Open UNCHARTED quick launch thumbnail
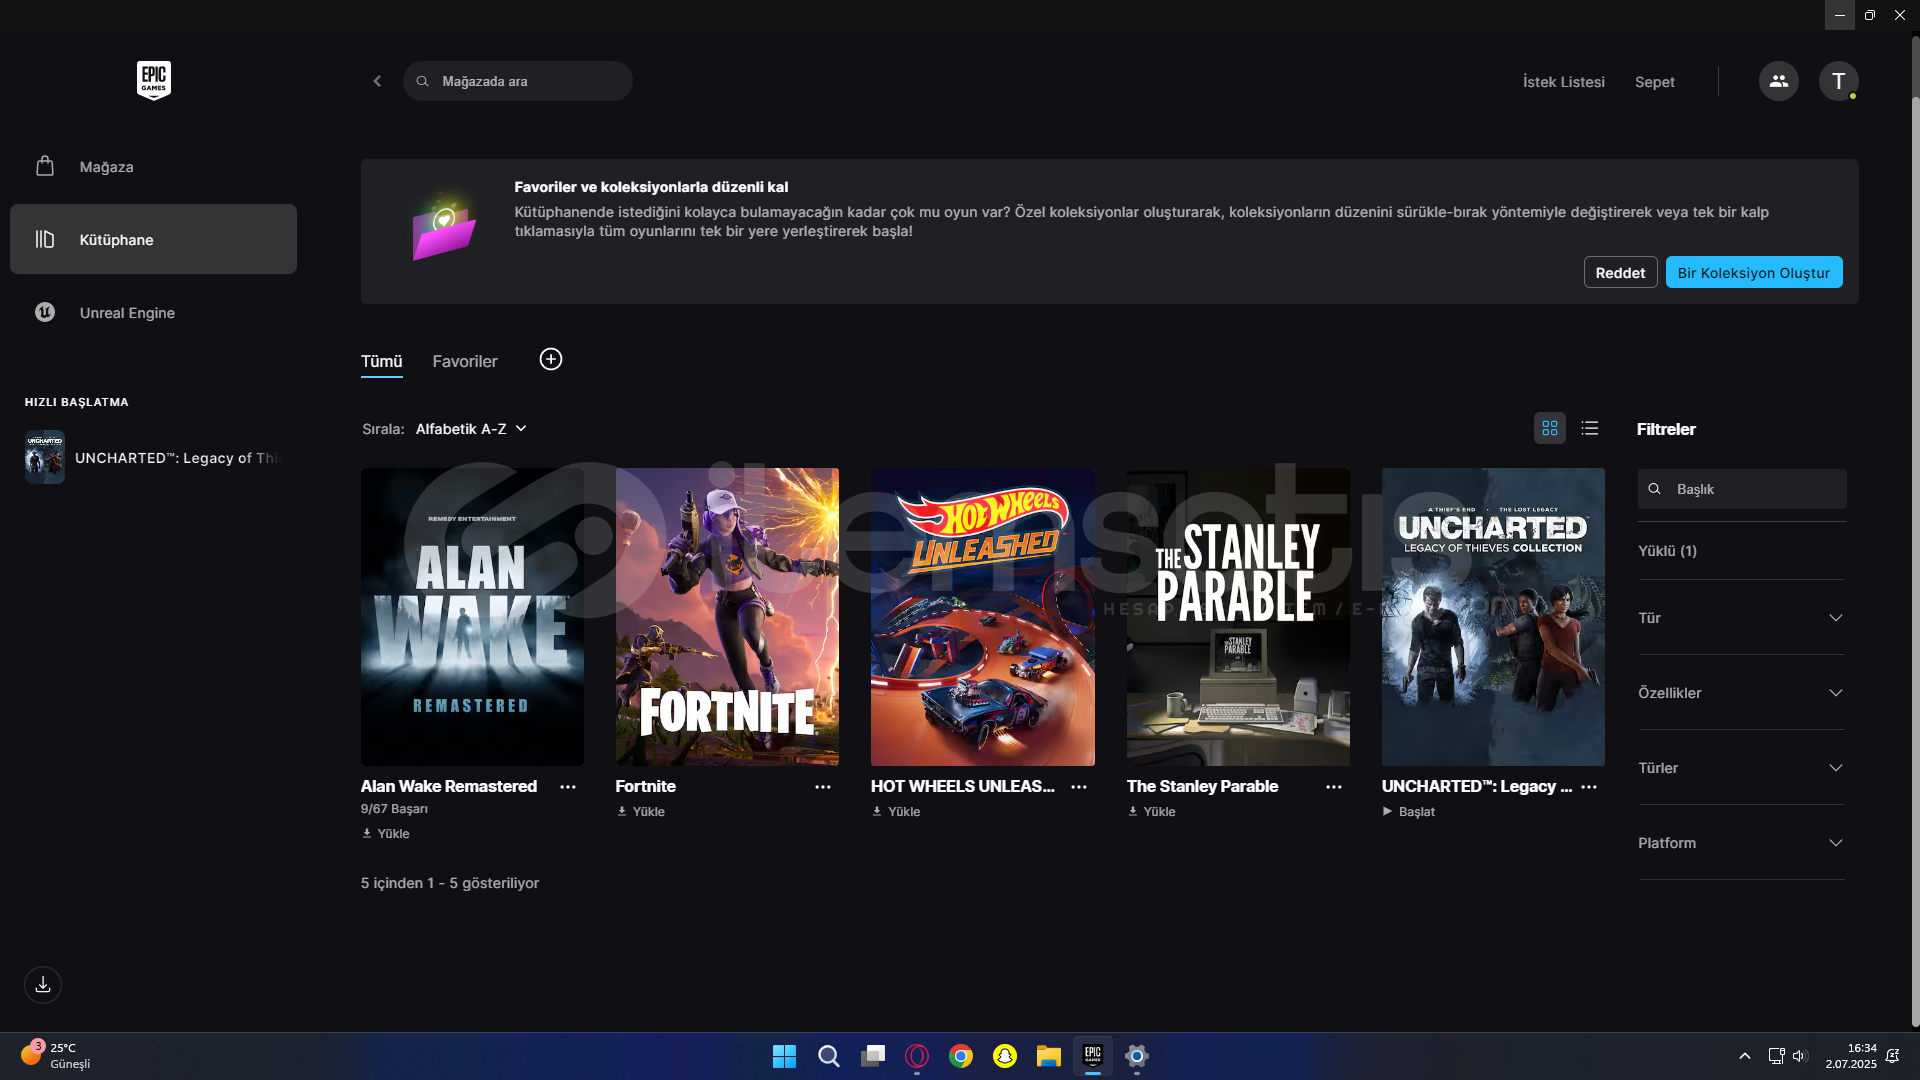Screen dimensions: 1920x1080 coord(45,457)
